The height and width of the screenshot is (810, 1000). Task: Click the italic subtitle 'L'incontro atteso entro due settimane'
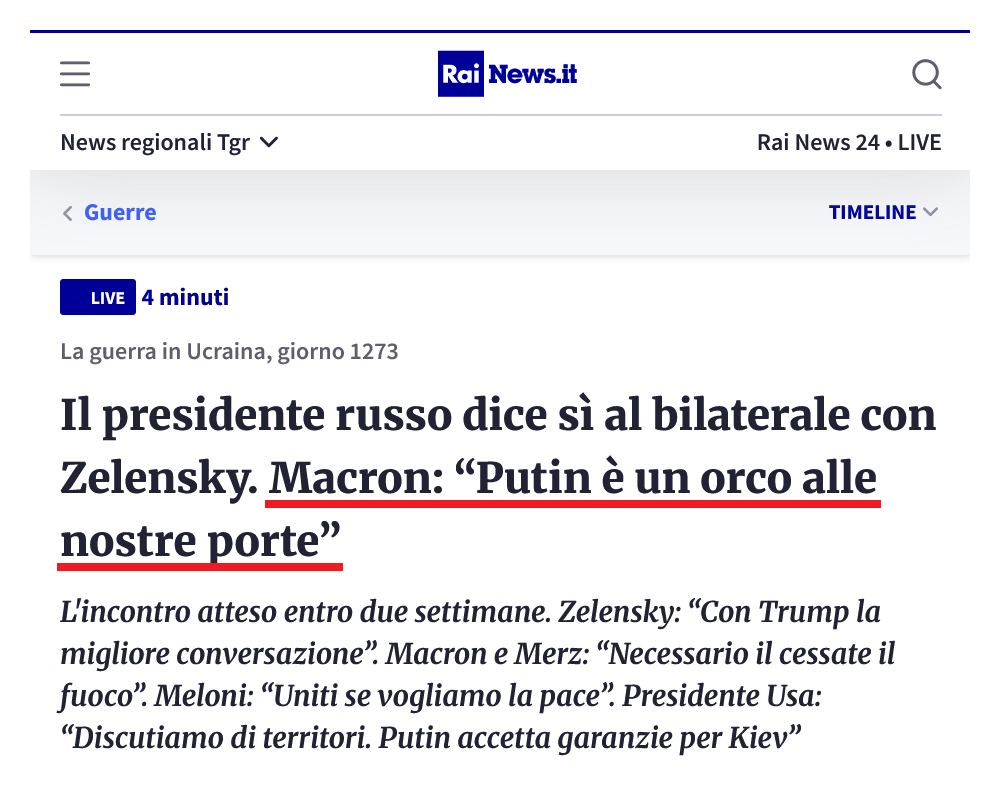(305, 612)
